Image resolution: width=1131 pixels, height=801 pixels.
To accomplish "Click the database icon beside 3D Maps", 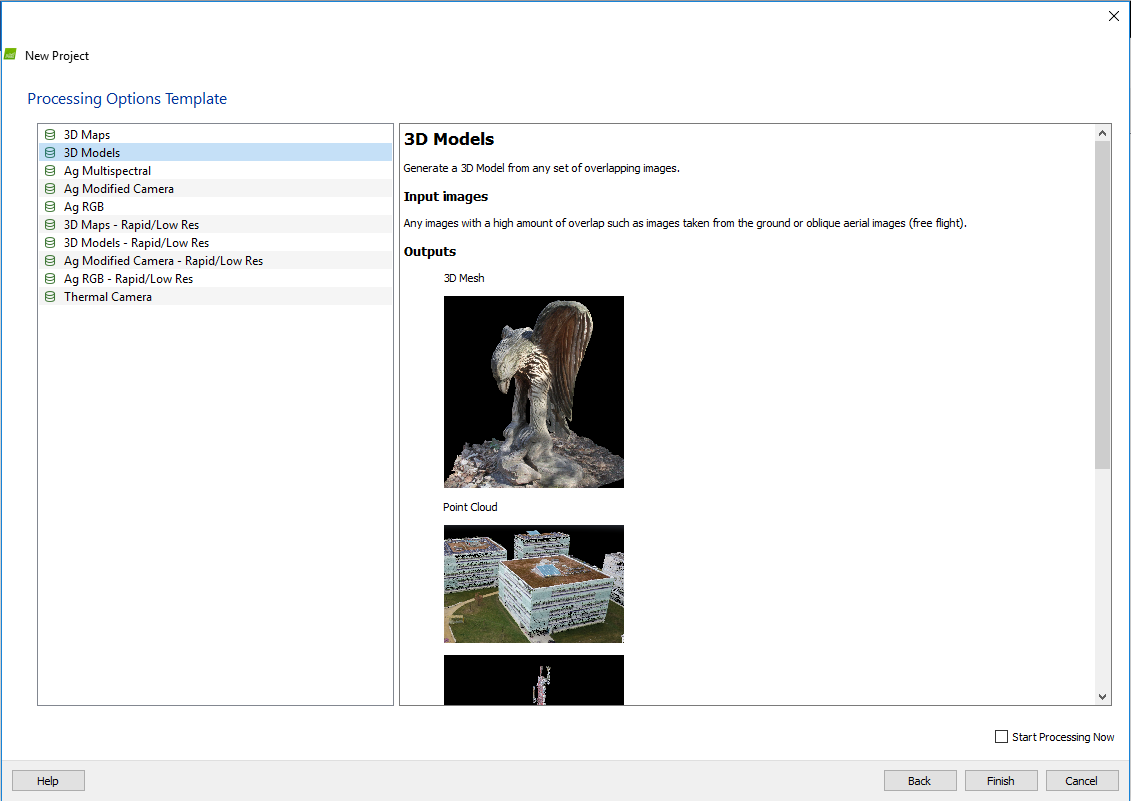I will pos(50,135).
